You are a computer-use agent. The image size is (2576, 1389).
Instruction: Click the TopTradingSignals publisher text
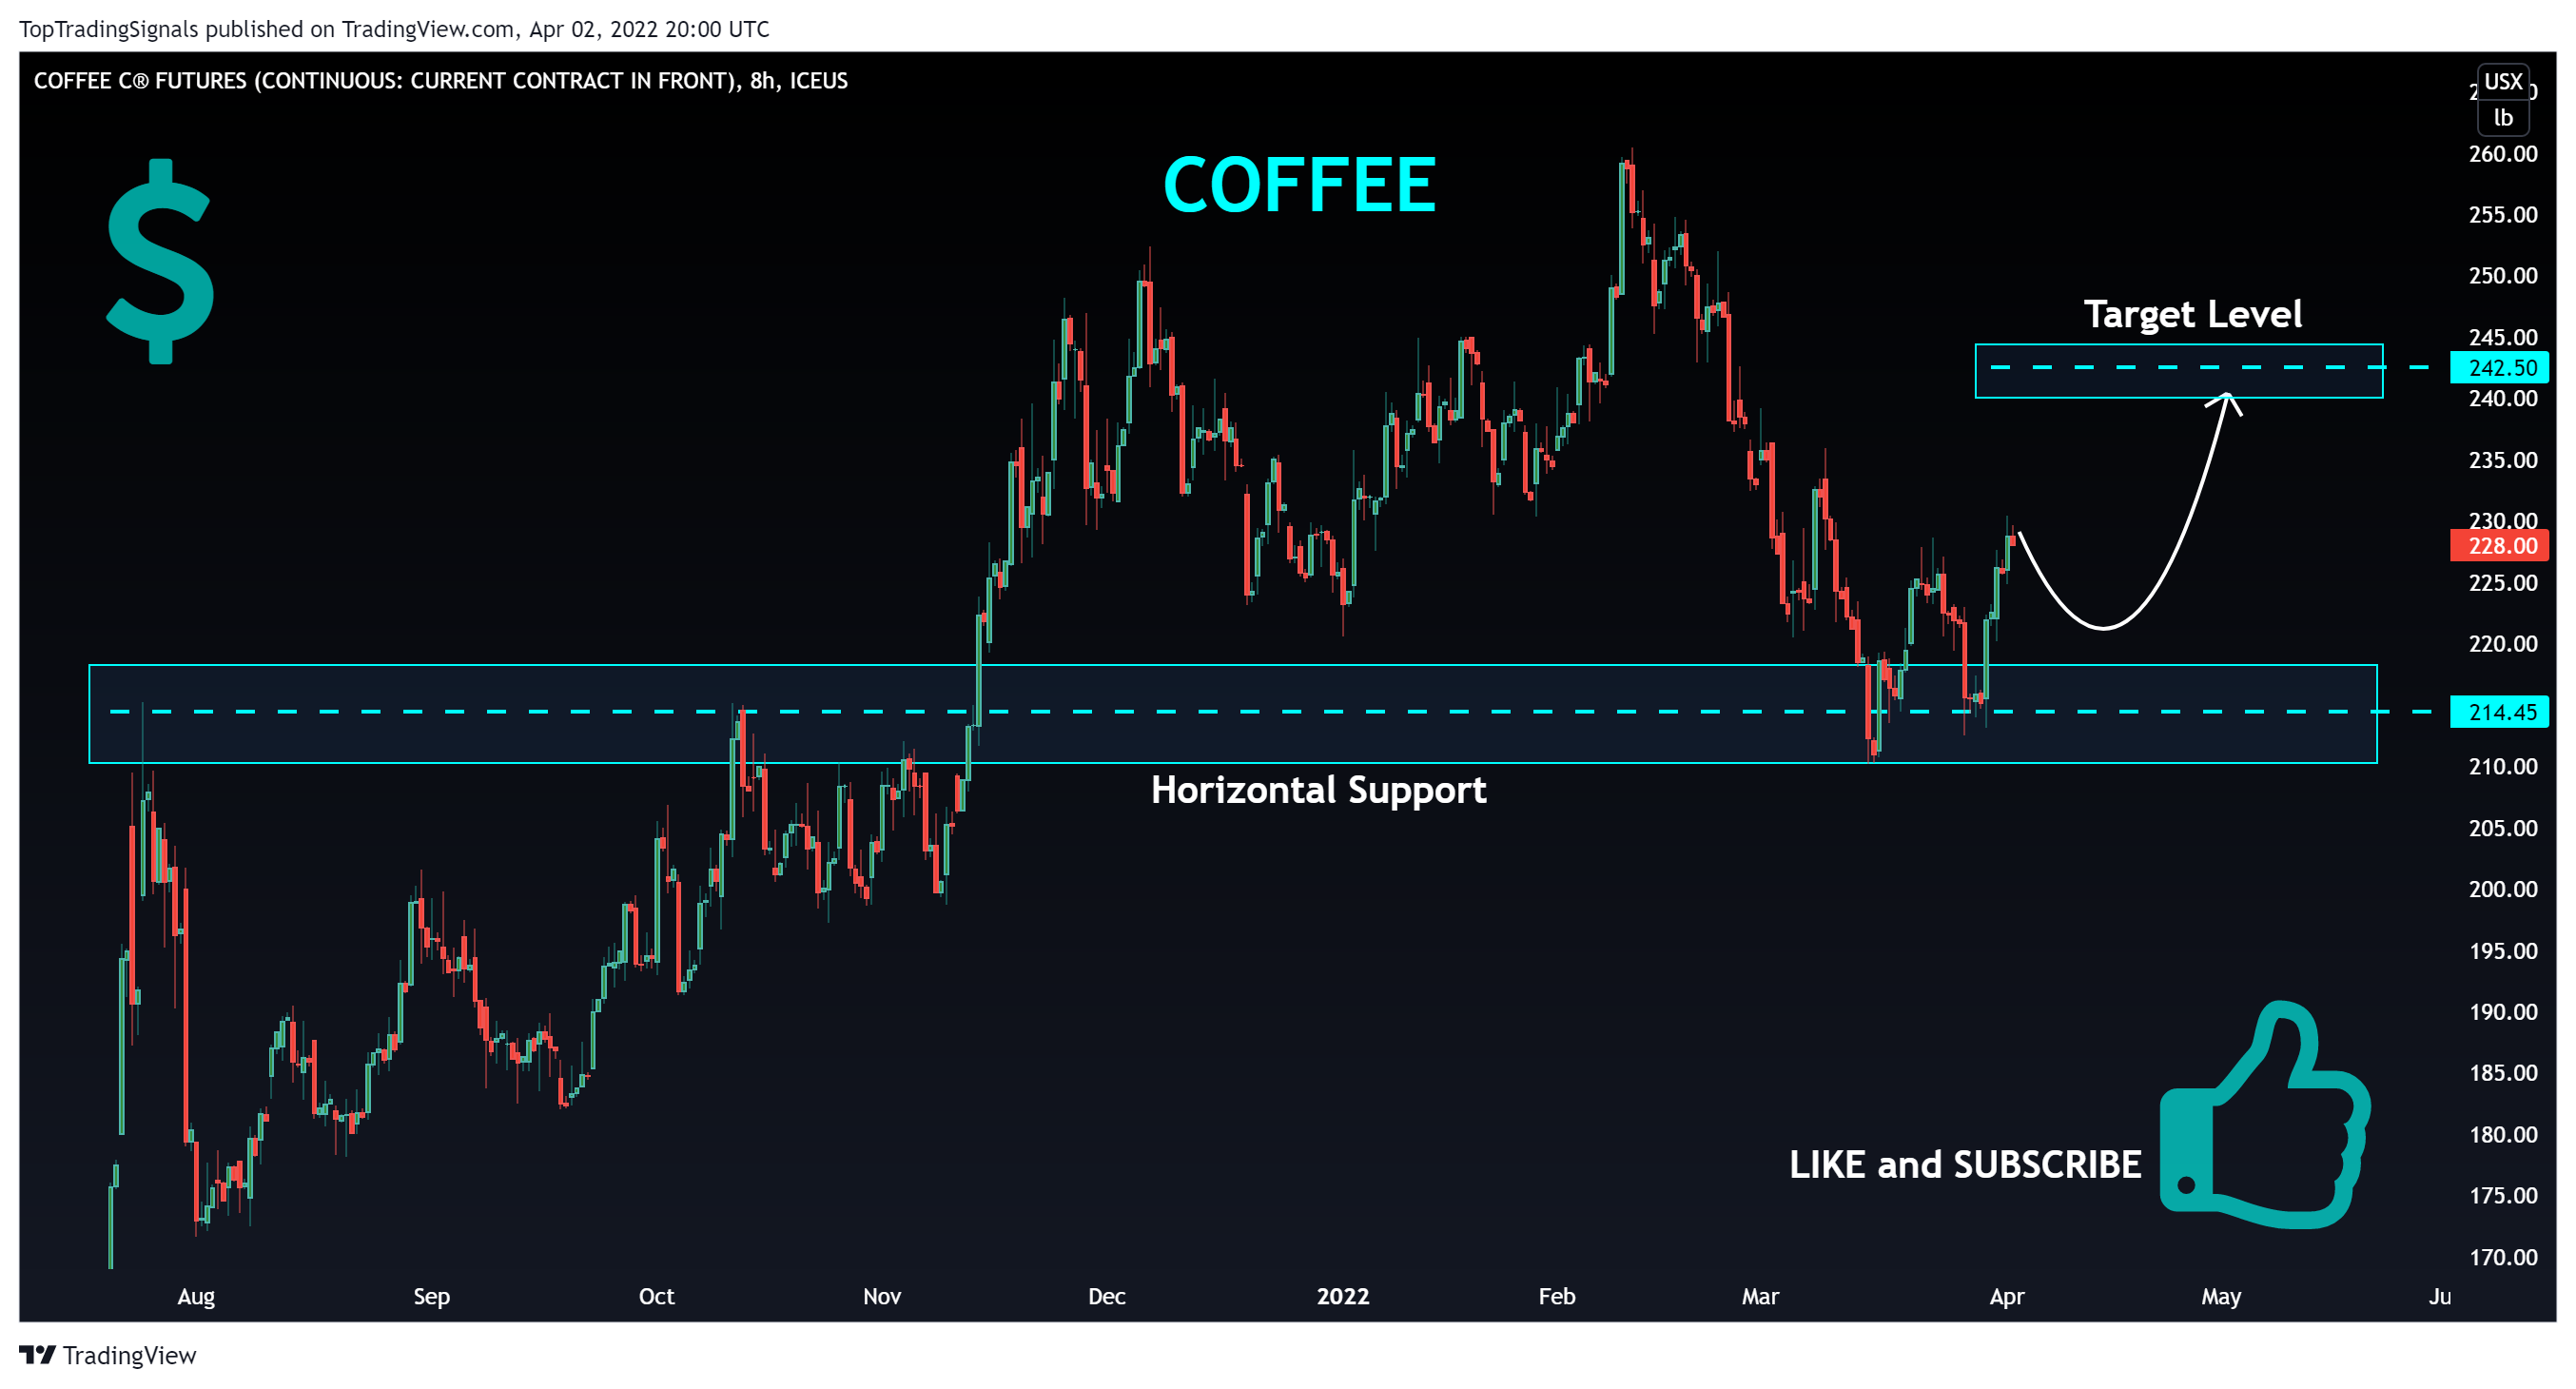pyautogui.click(x=108, y=29)
